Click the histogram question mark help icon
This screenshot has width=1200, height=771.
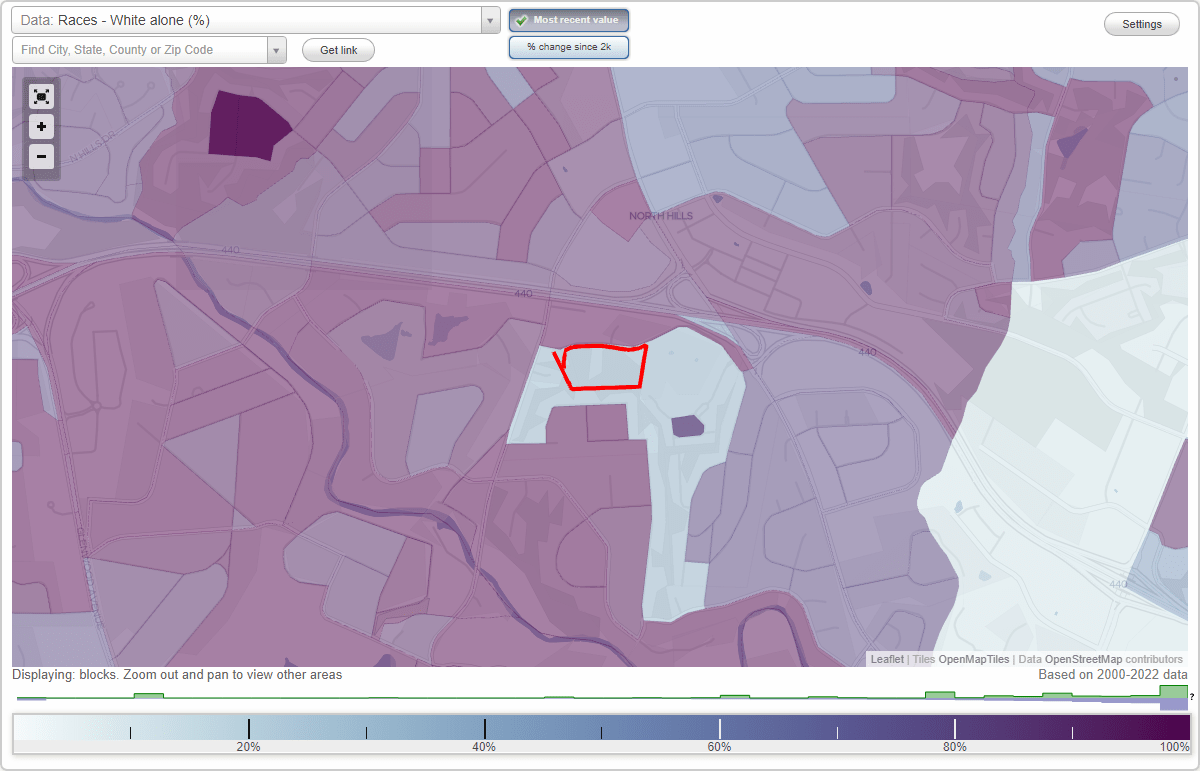[1192, 696]
